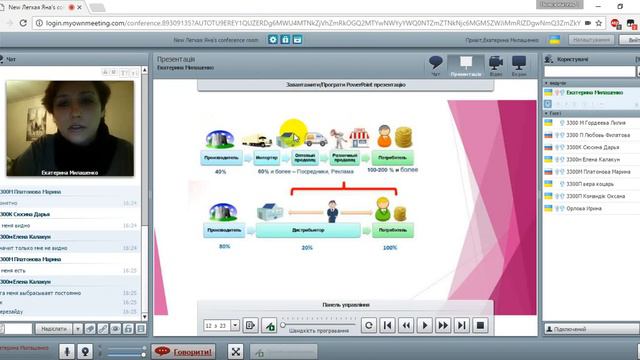Open the Налаштування settings button
Image resolution: width=640 pixels, height=360 pixels.
591,40
